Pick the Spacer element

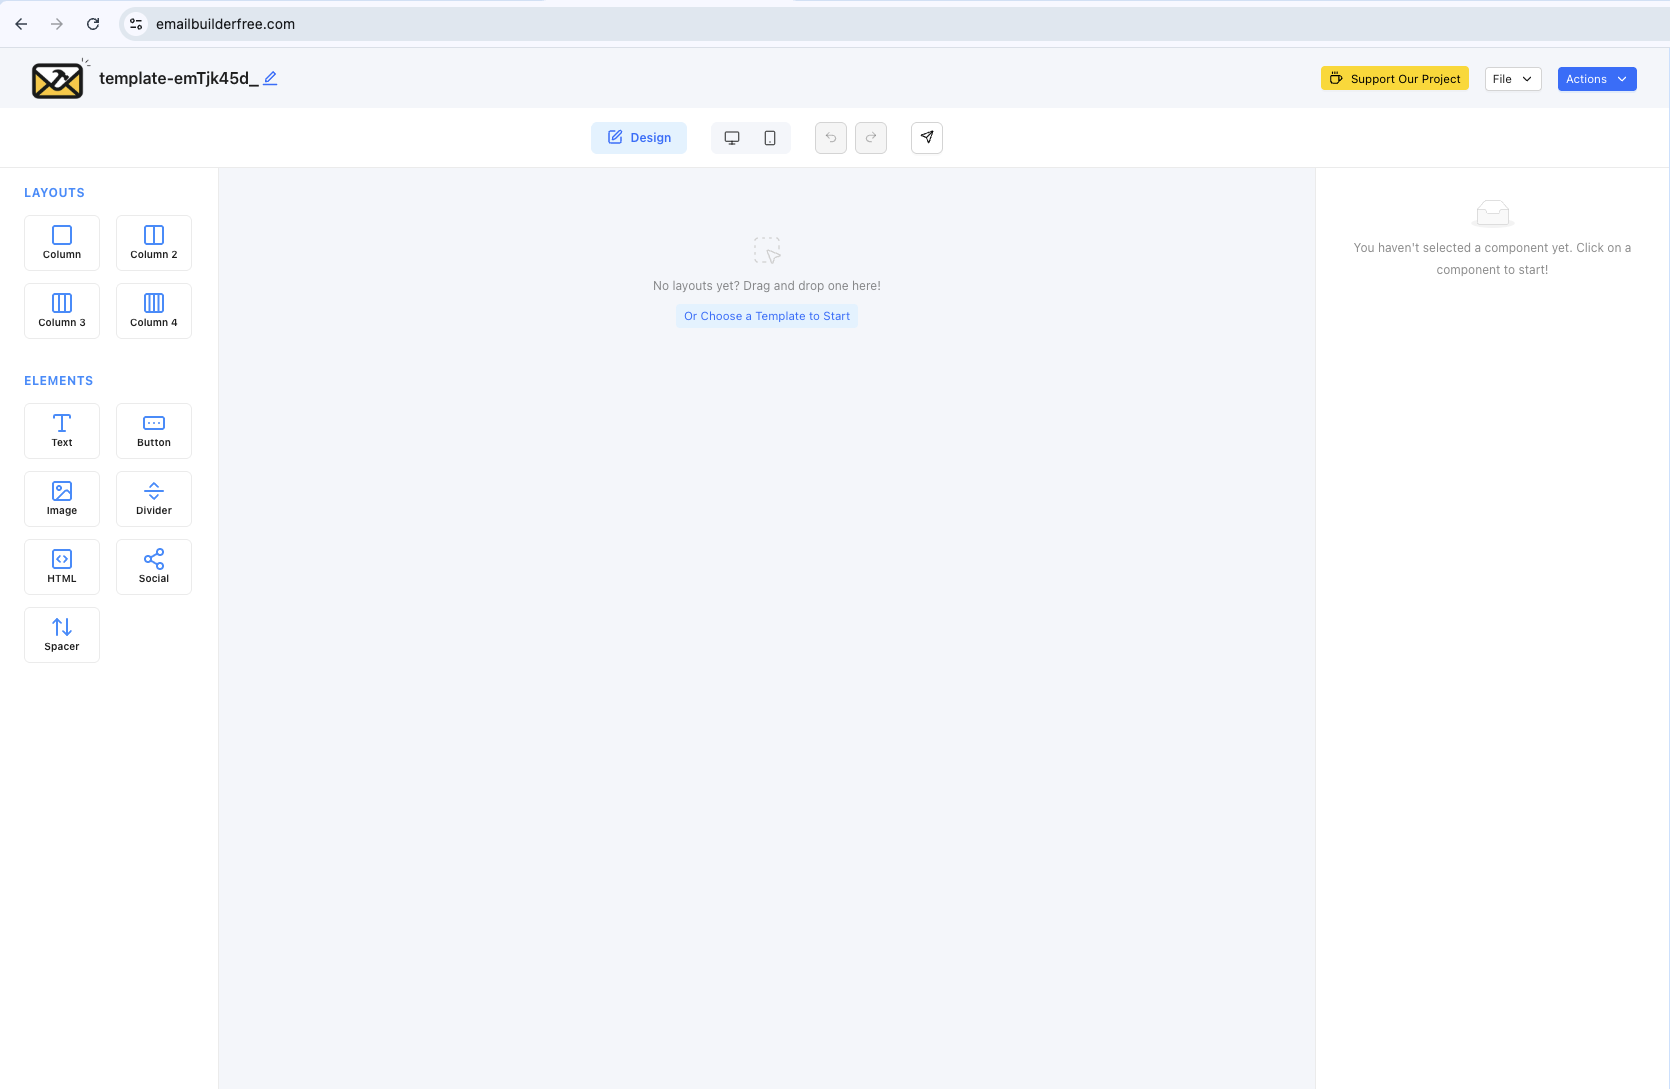point(62,635)
